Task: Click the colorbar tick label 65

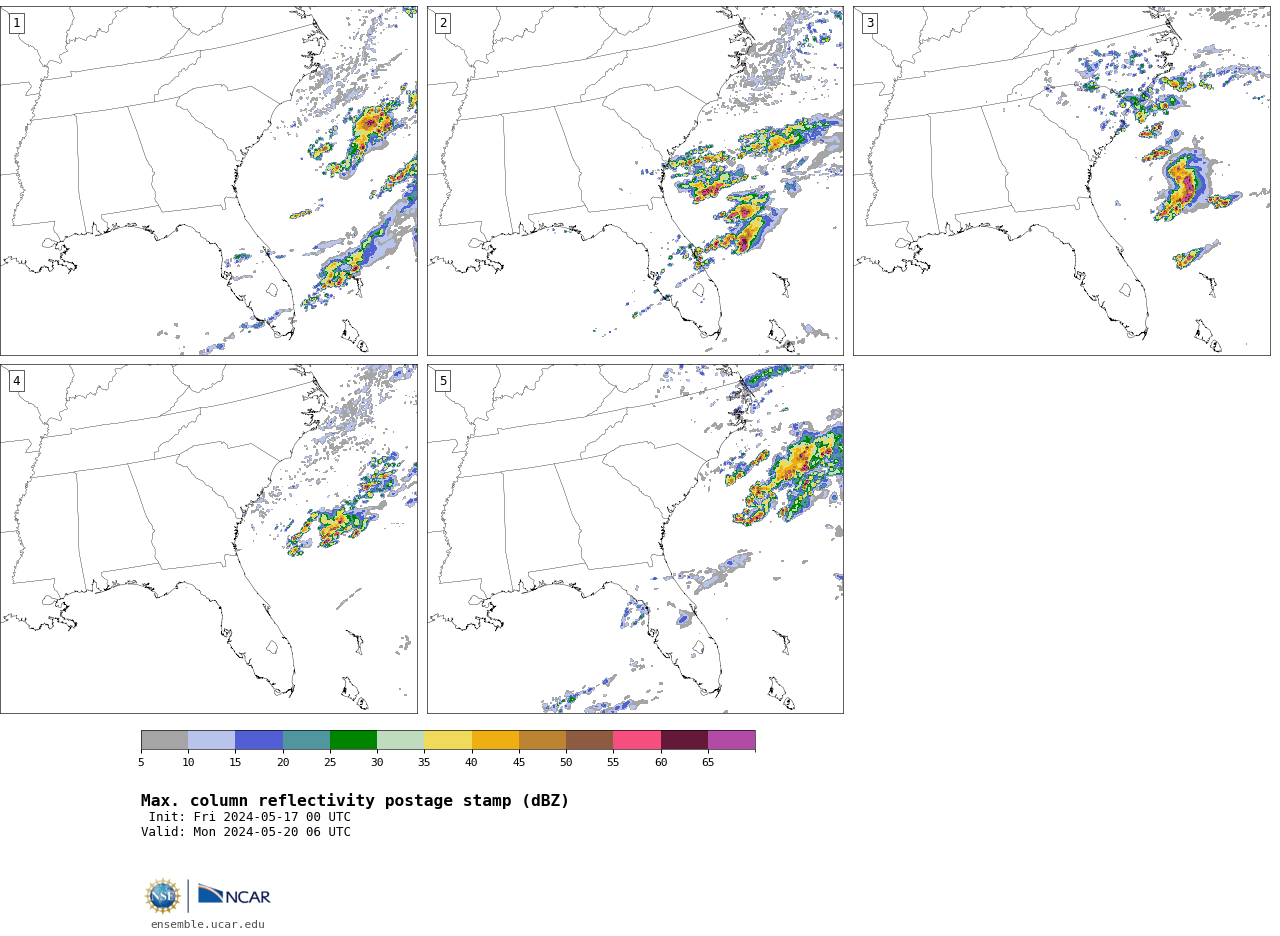Action: tap(708, 763)
